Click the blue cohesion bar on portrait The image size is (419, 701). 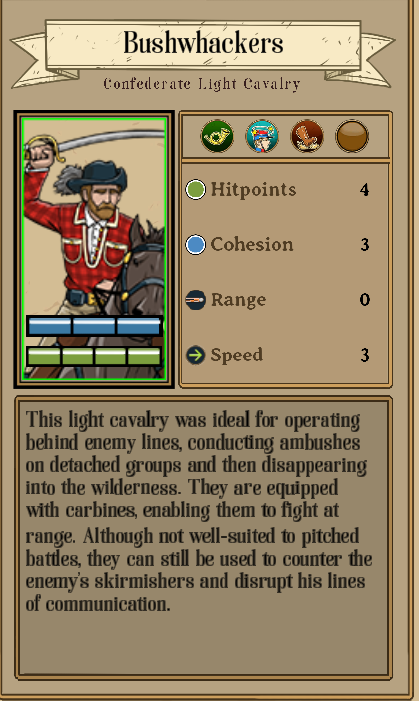pos(94,326)
